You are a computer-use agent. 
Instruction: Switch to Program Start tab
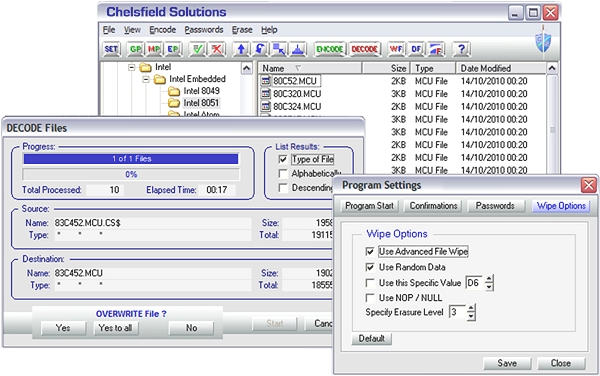[x=369, y=206]
